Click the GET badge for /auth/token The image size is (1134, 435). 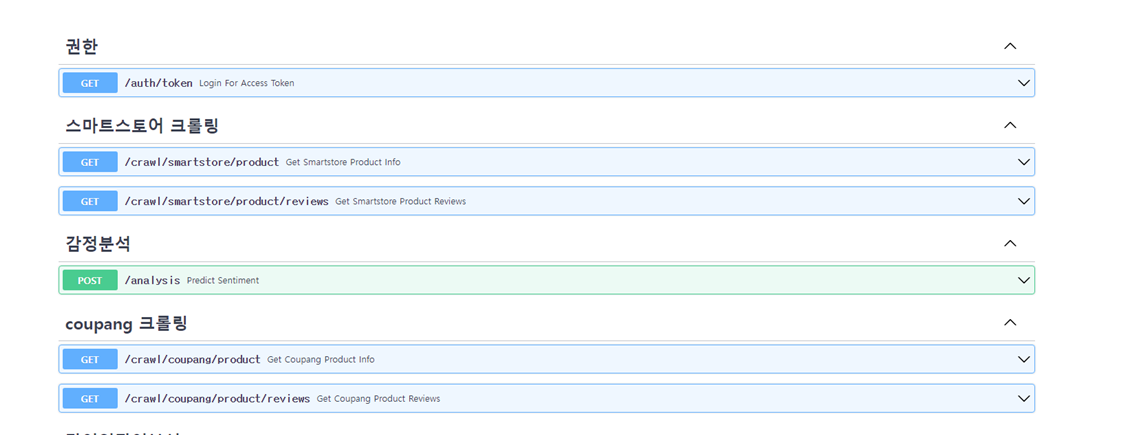click(90, 83)
